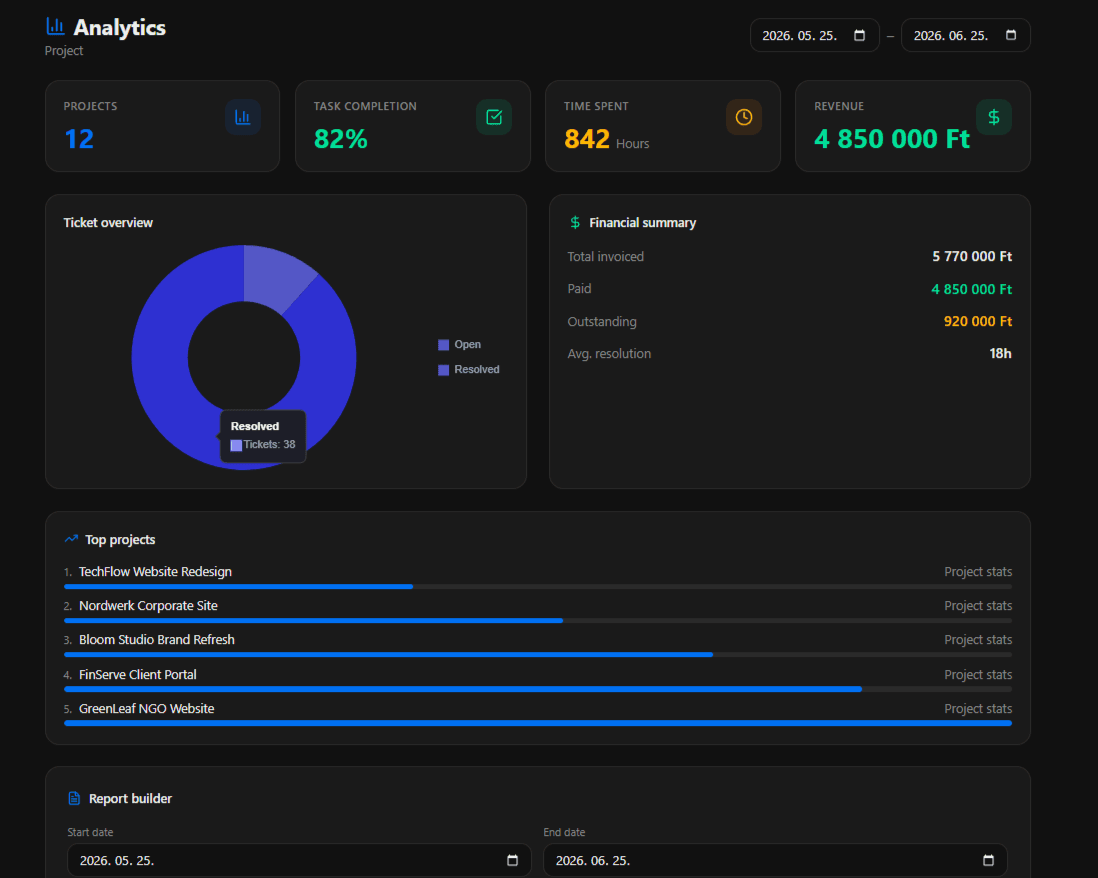Click the Financial summary heading
Viewport: 1098px width, 878px height.
coord(642,223)
